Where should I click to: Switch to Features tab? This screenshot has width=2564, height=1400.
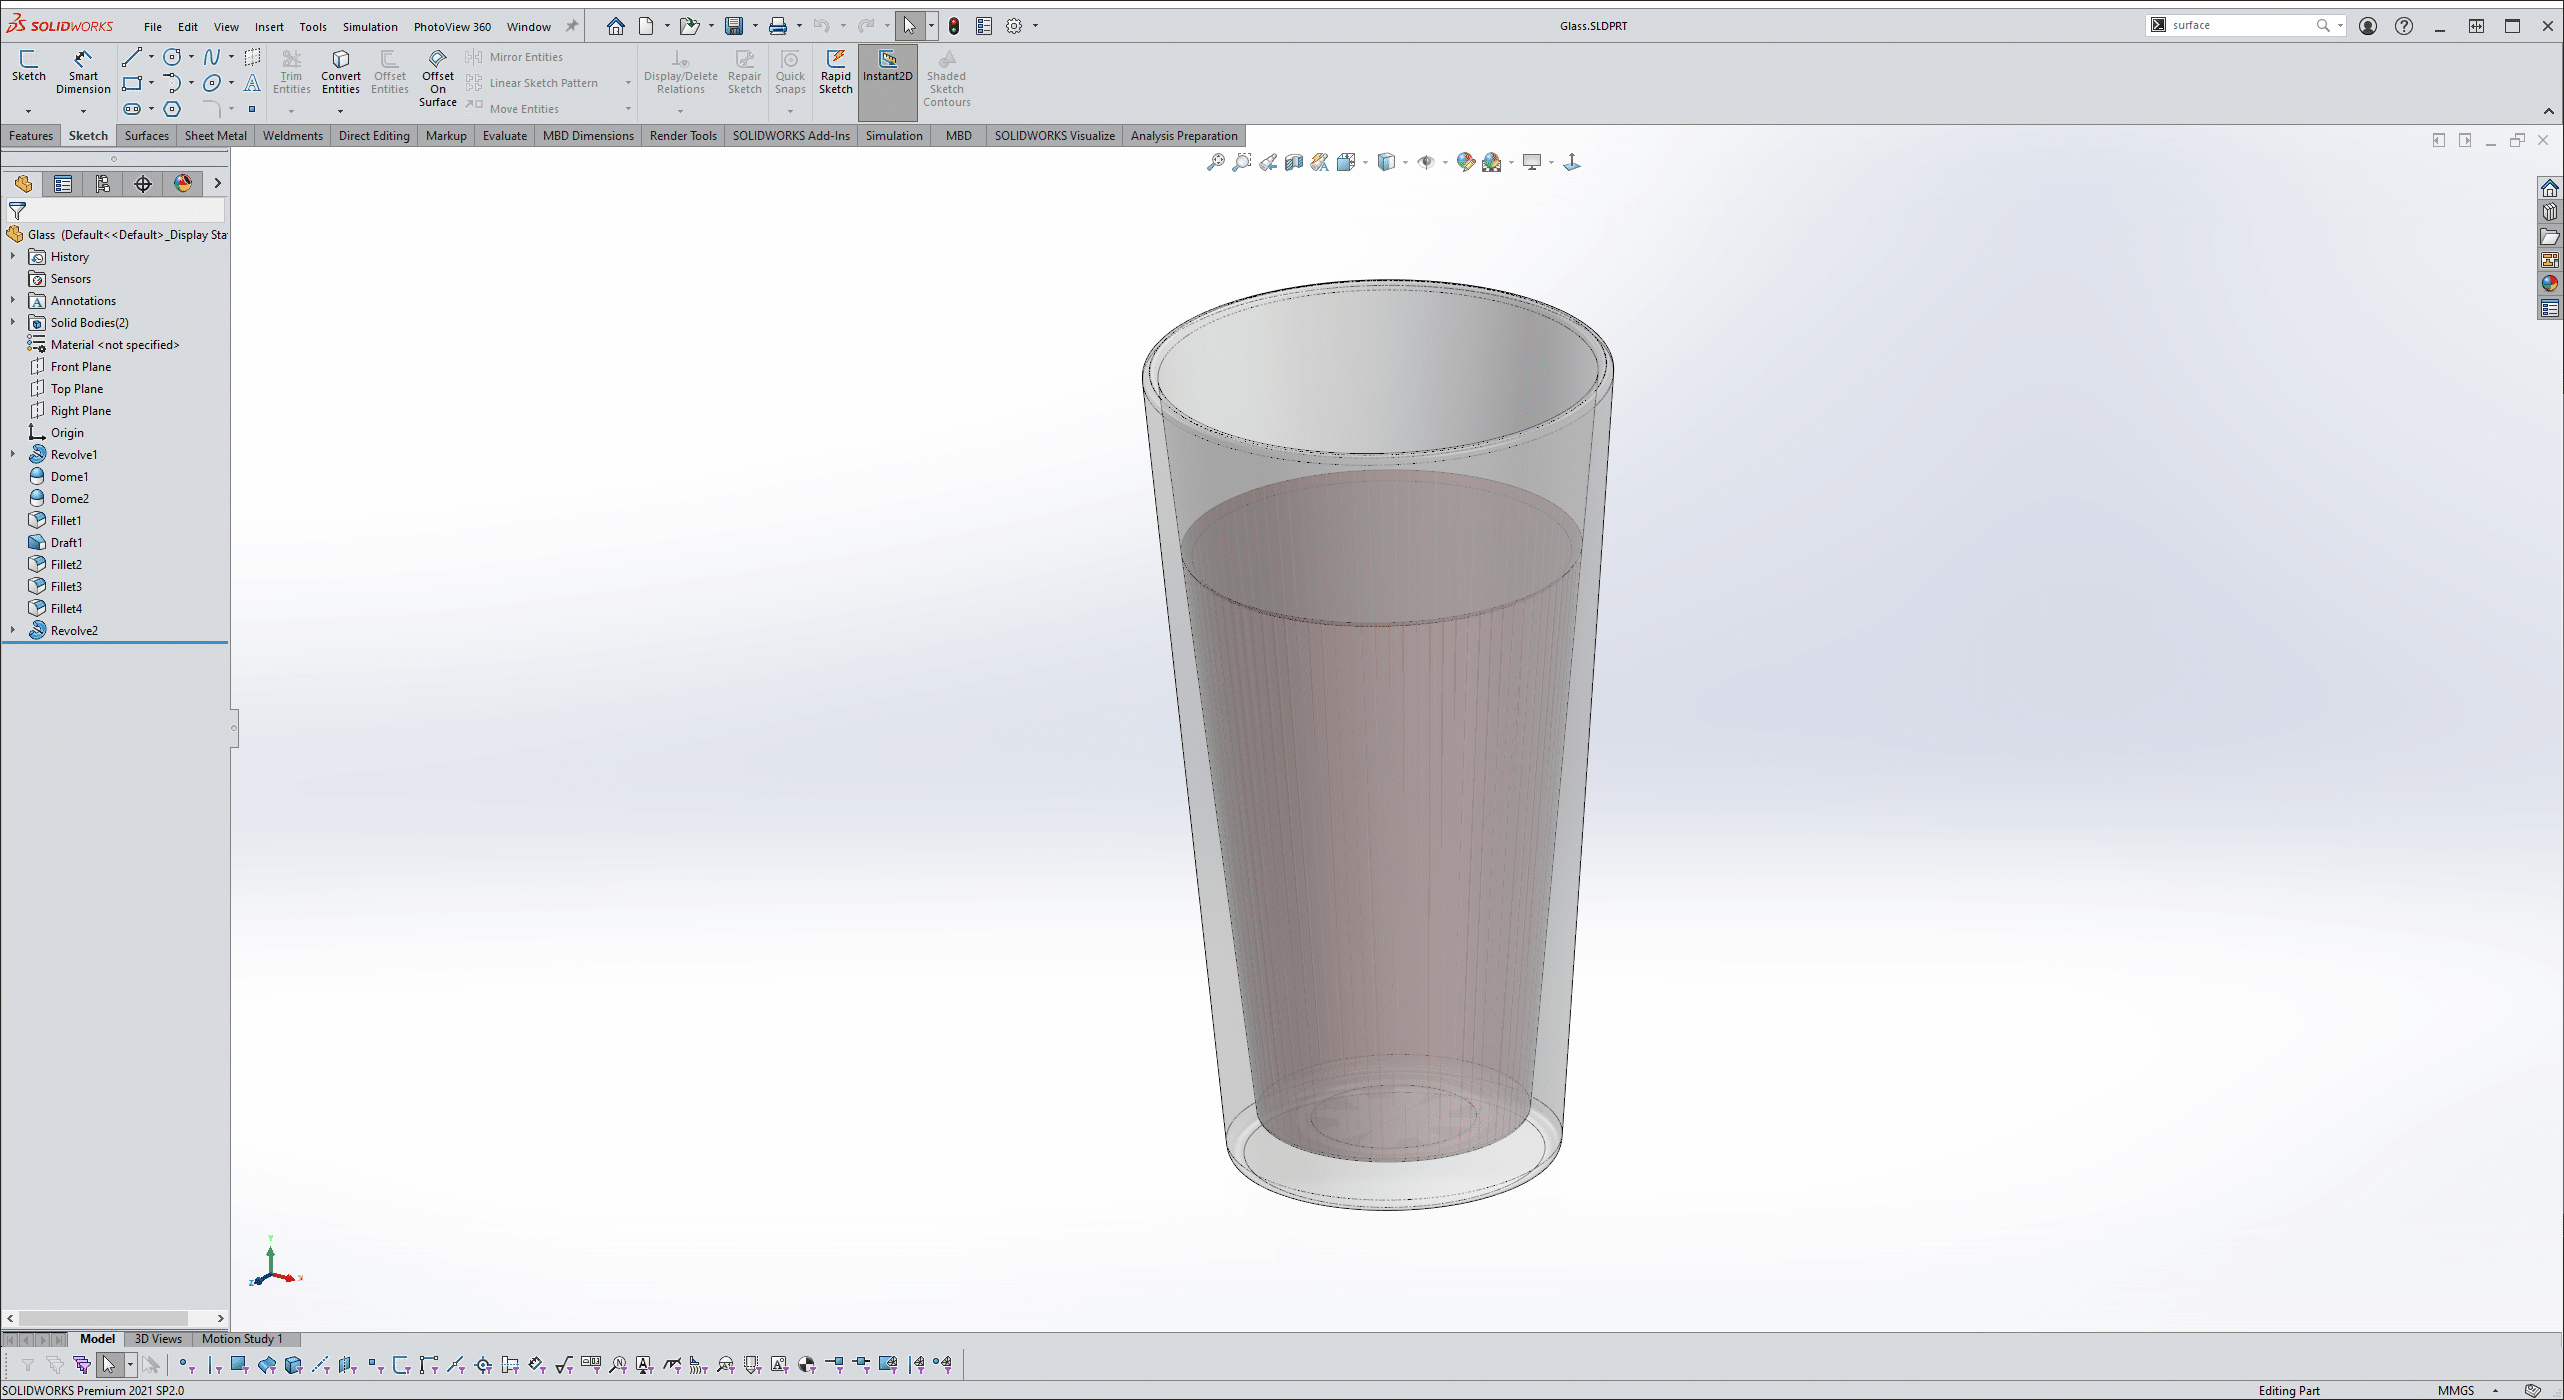point(31,136)
